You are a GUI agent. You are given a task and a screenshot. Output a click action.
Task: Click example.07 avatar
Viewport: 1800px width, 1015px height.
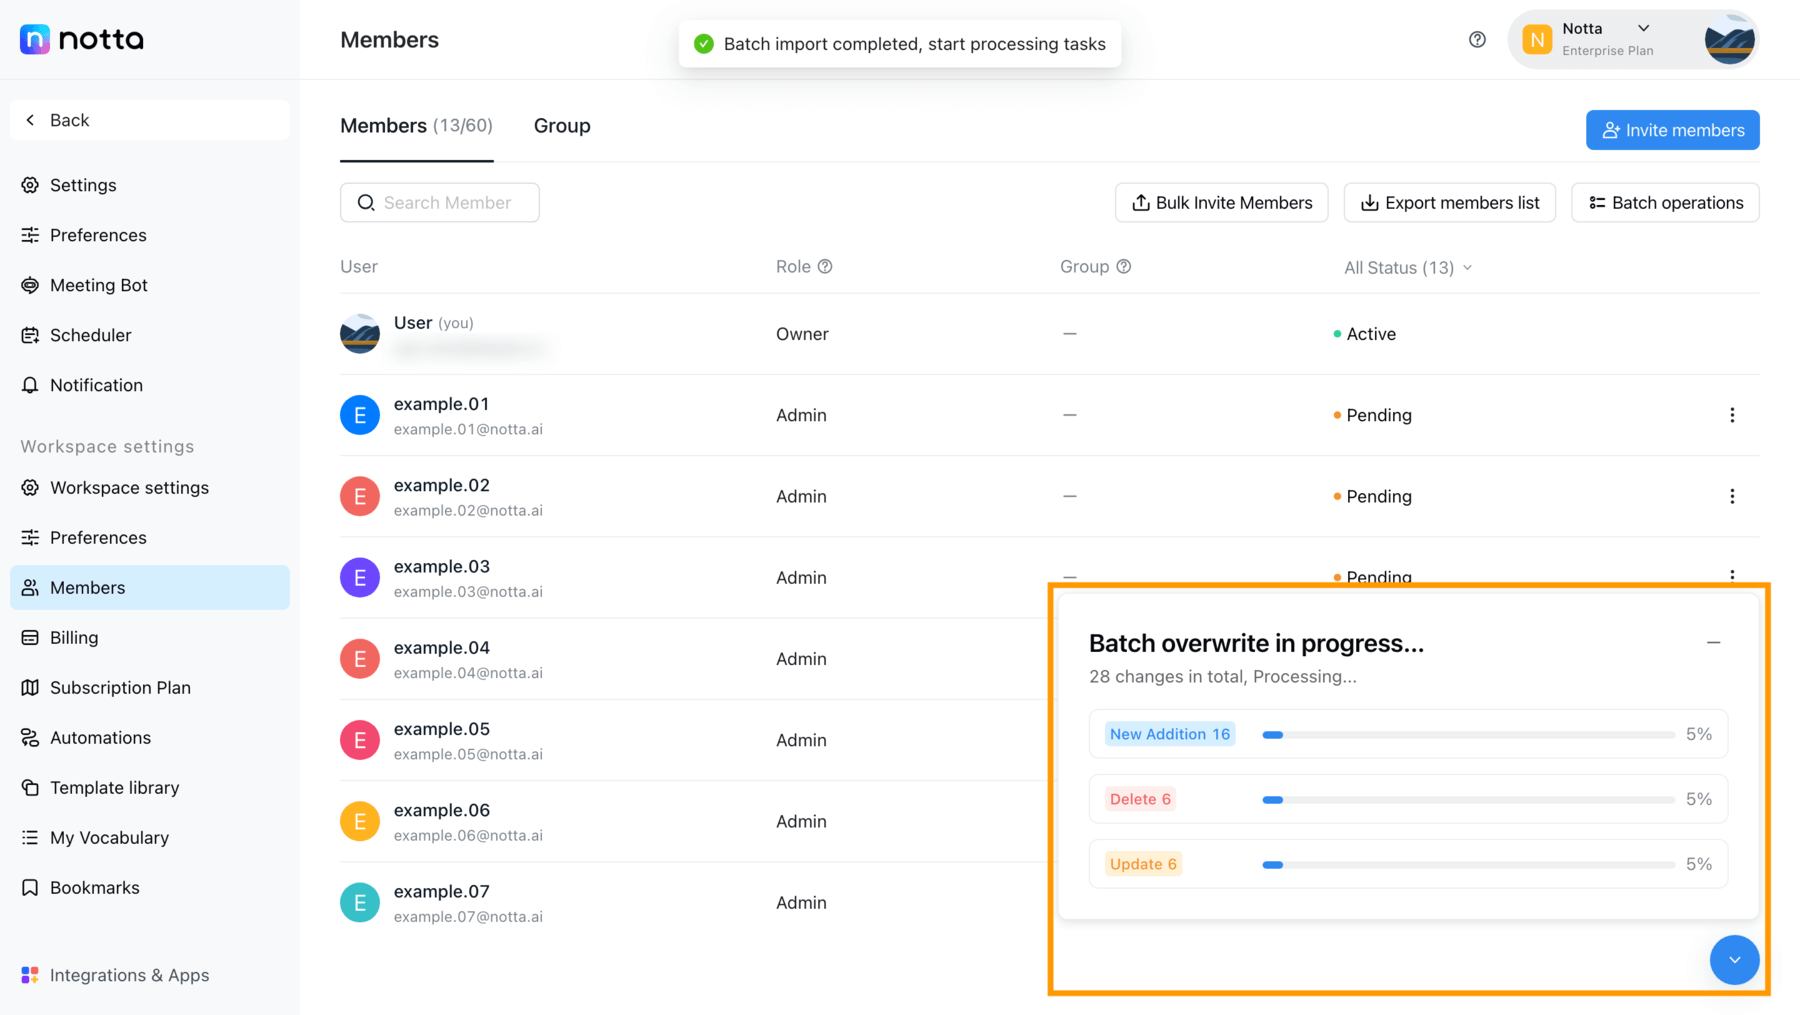point(360,902)
